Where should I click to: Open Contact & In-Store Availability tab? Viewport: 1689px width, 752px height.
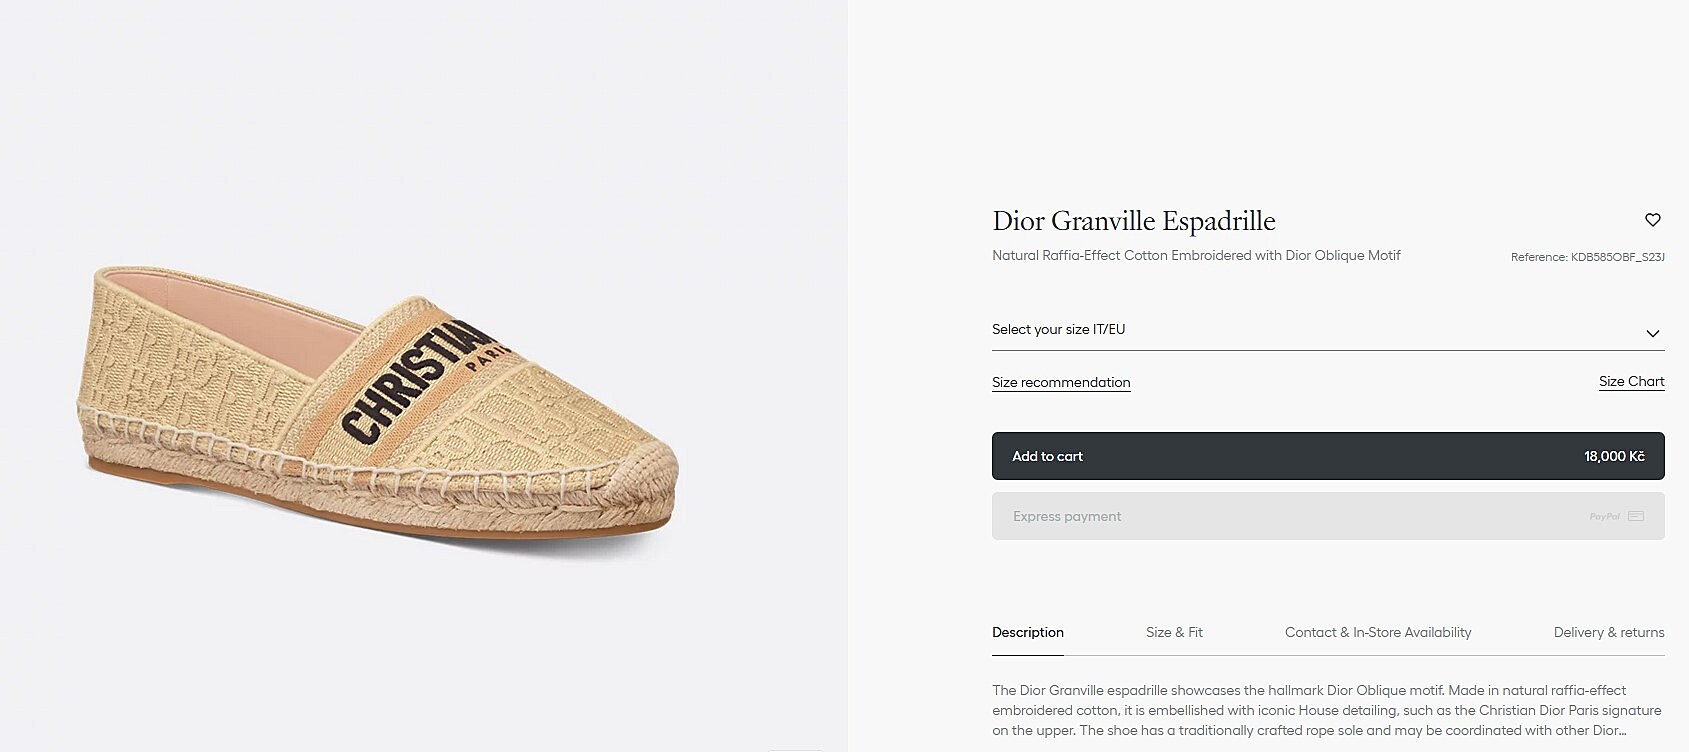[x=1377, y=632]
